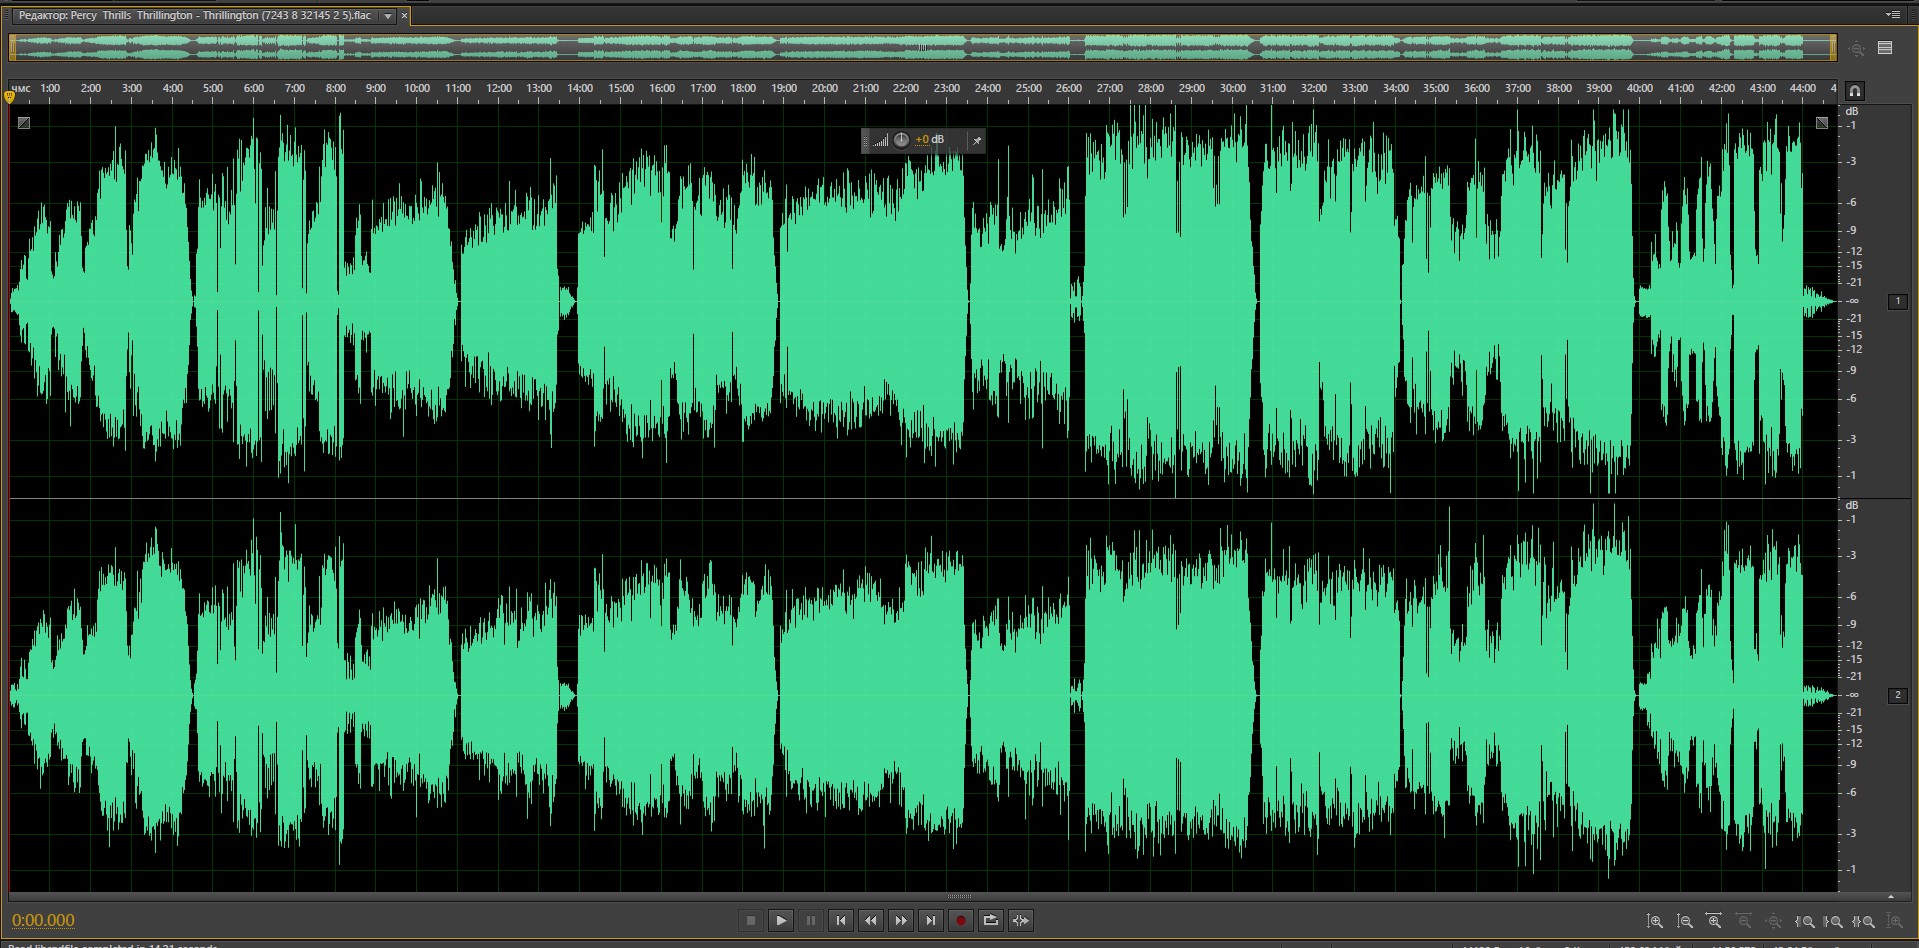This screenshot has width=1919, height=948.
Task: Toggle channel 1 enable button
Action: 1897,301
